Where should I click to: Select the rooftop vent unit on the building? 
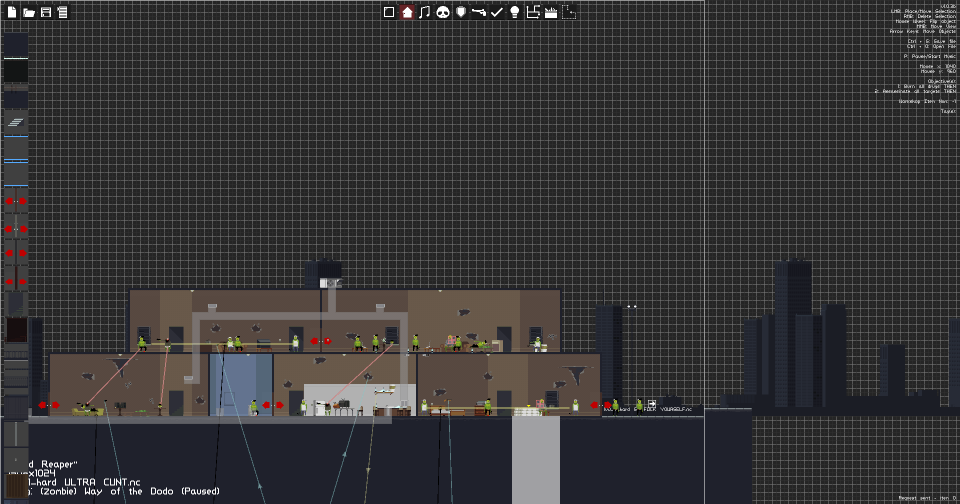[x=331, y=283]
